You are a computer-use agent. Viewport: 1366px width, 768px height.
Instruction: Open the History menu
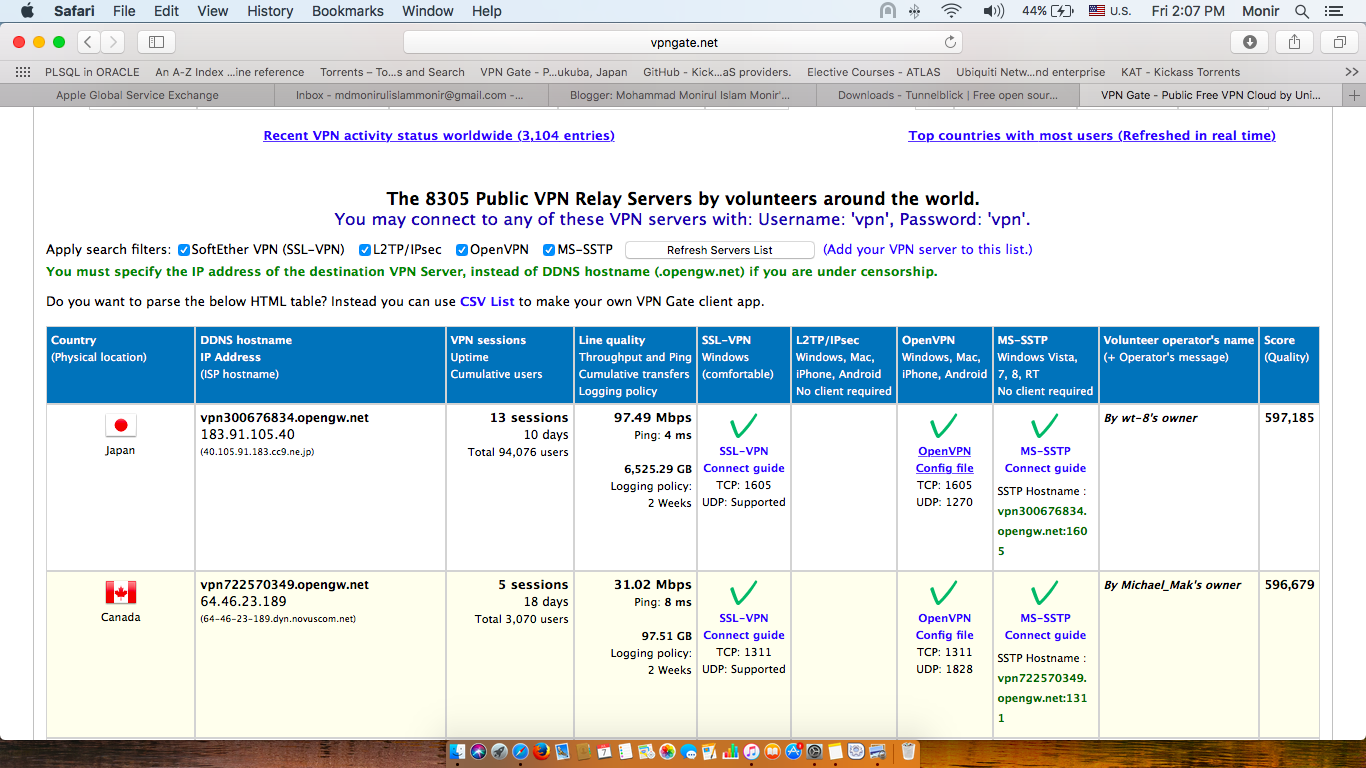click(270, 11)
